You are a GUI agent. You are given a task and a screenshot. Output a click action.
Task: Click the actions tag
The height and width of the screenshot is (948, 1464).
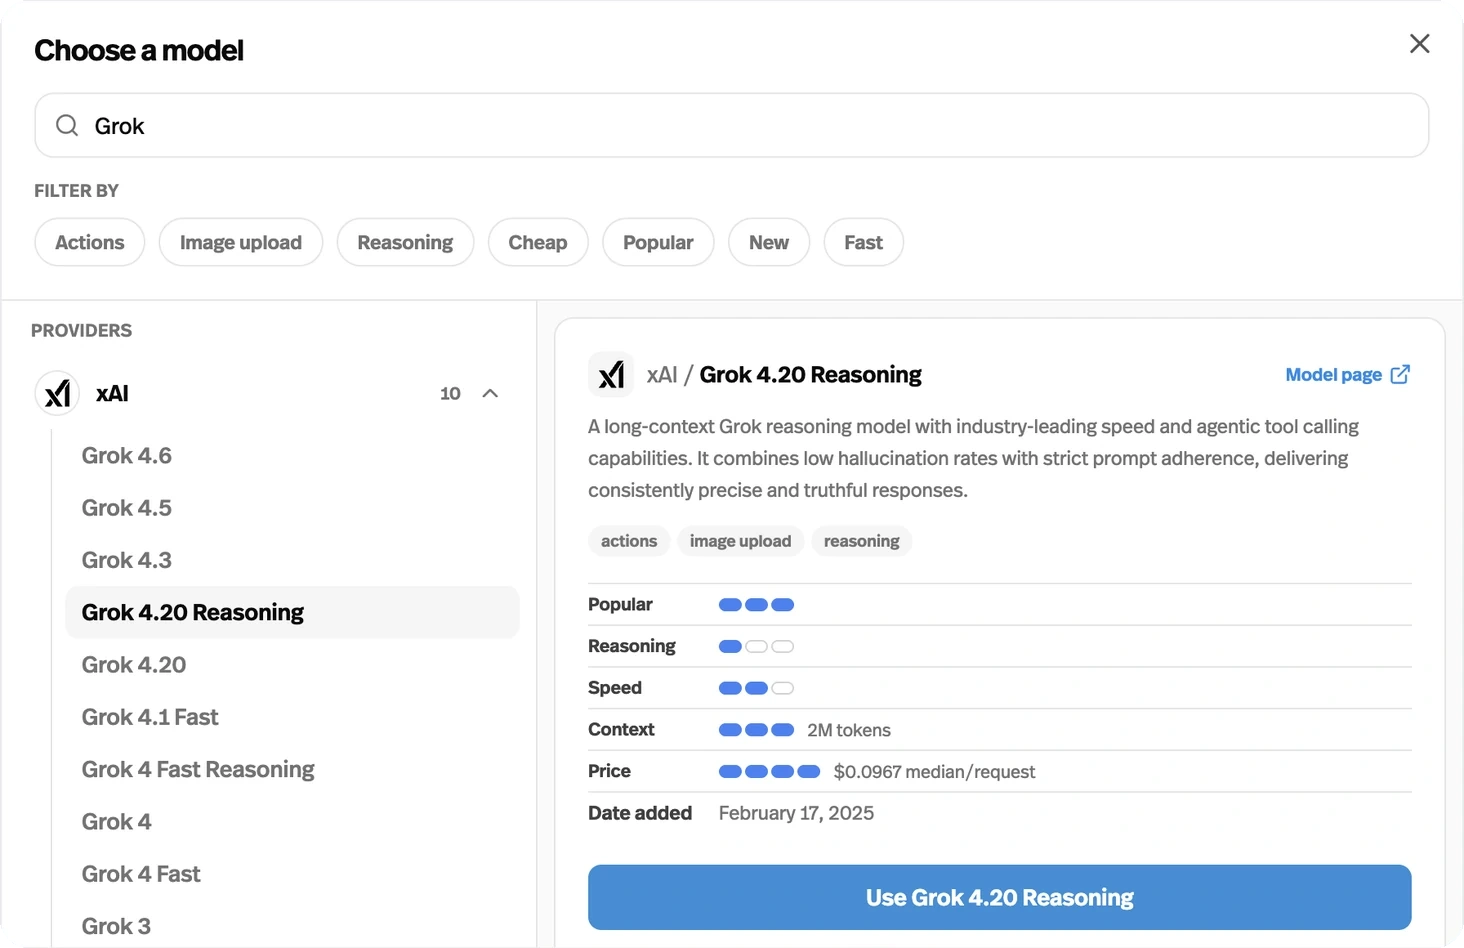[x=629, y=541]
